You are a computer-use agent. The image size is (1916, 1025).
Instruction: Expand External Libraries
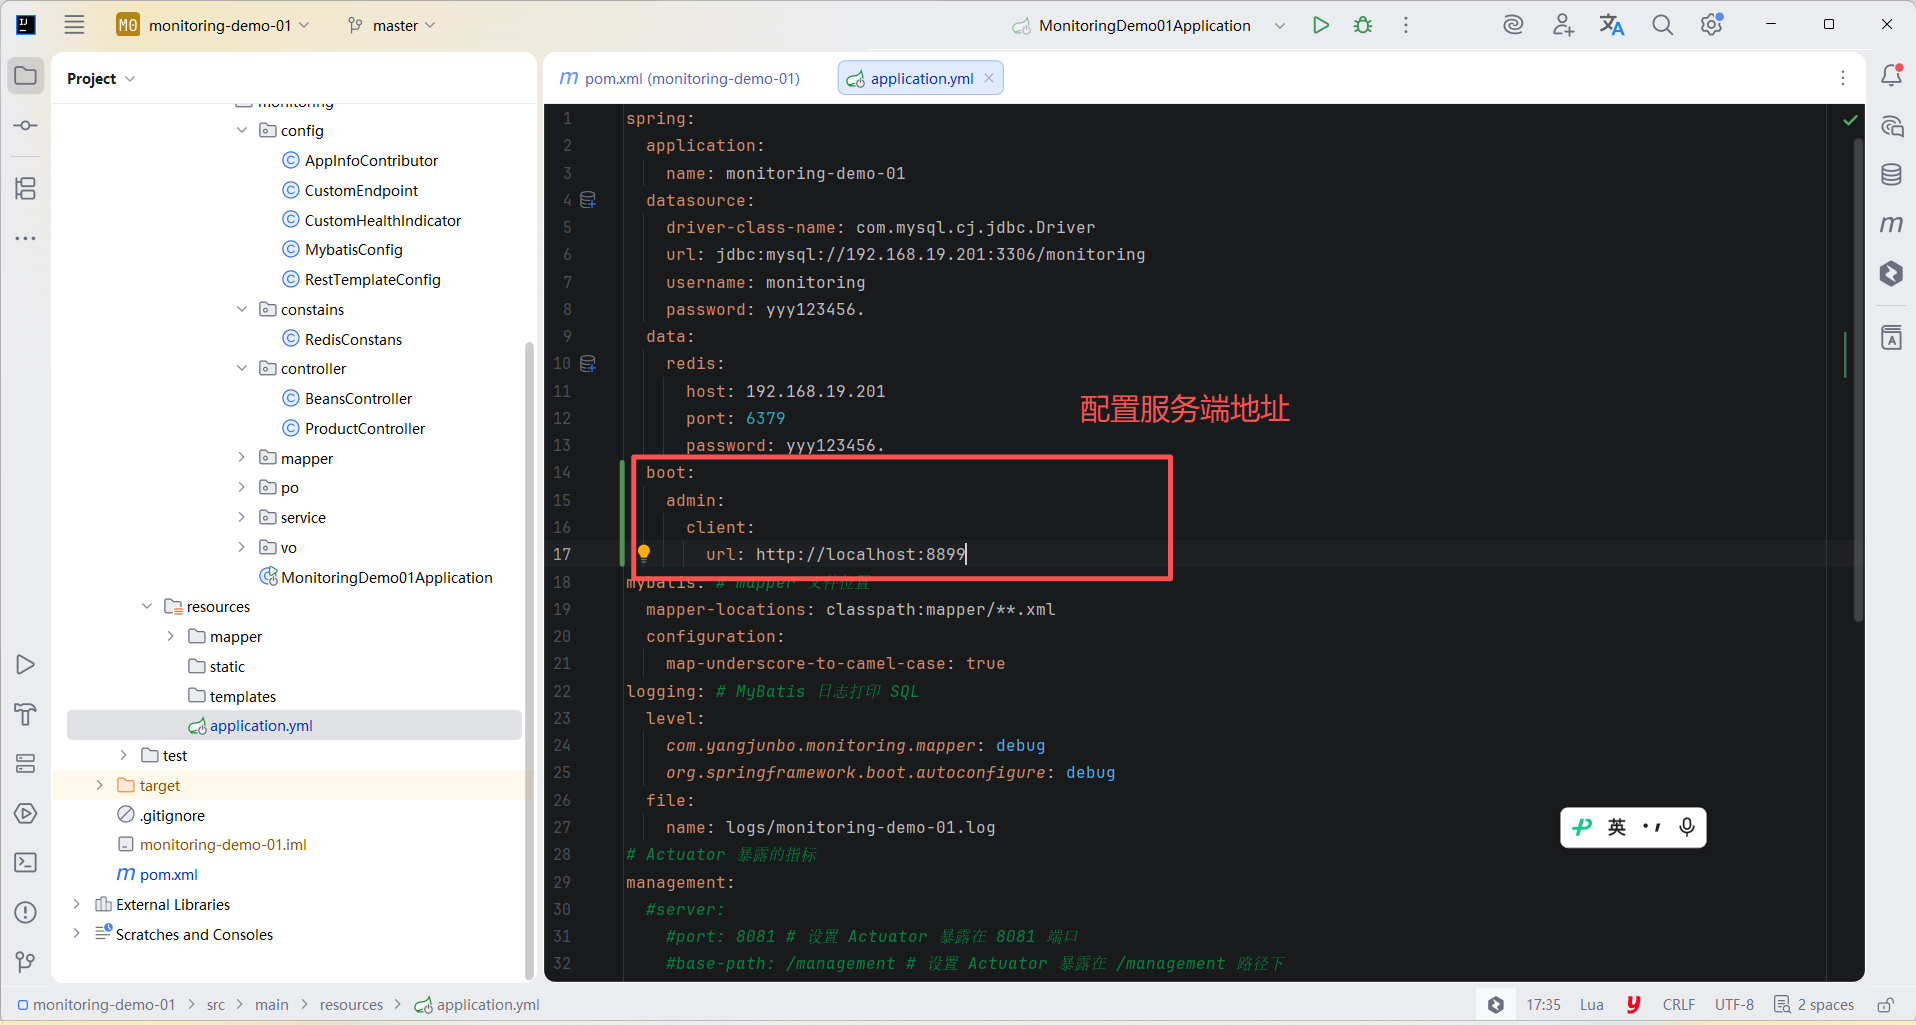click(76, 904)
